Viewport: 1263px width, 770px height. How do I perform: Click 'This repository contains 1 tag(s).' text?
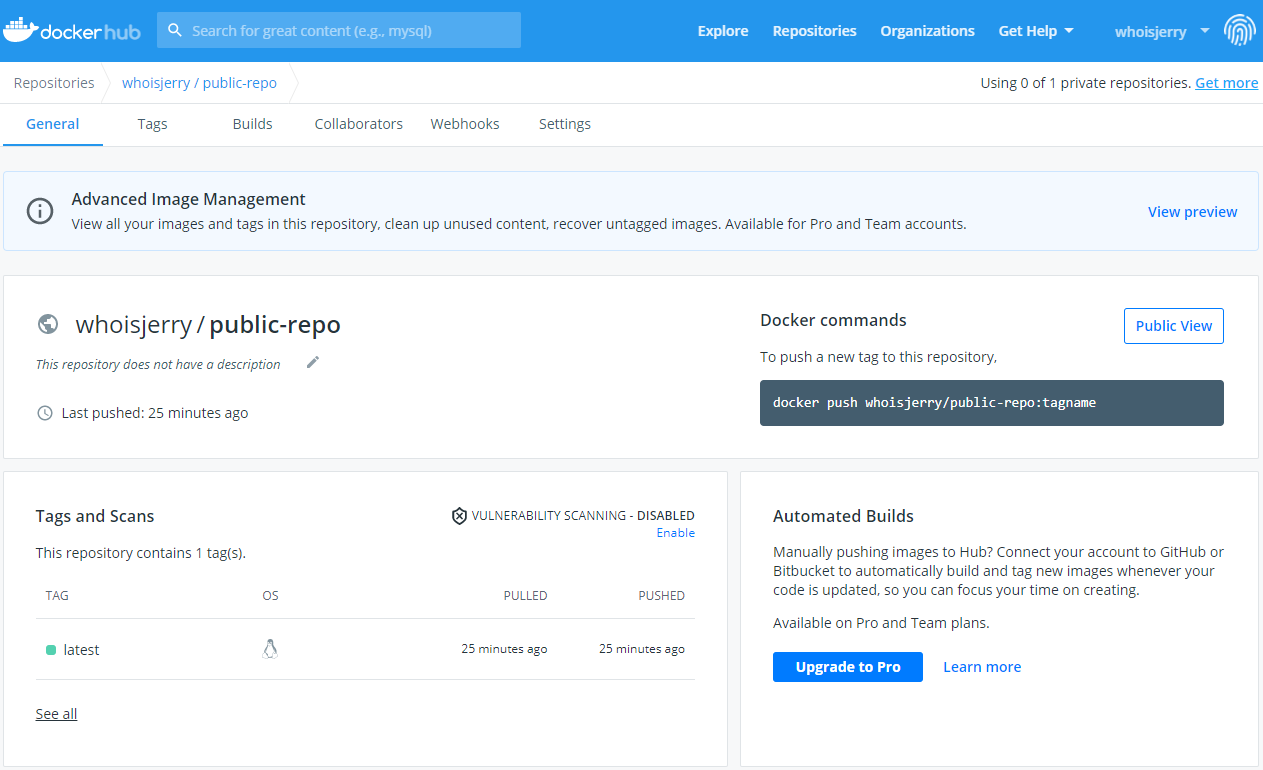[140, 553]
